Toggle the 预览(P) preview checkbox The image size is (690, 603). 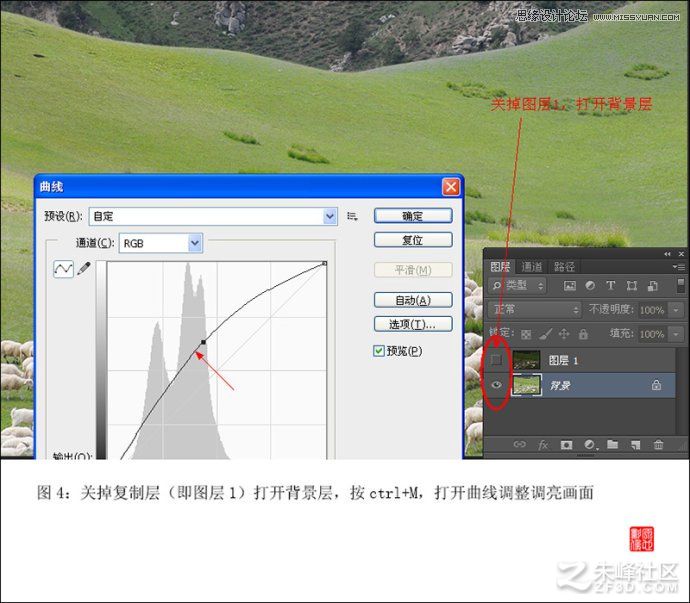[x=378, y=351]
